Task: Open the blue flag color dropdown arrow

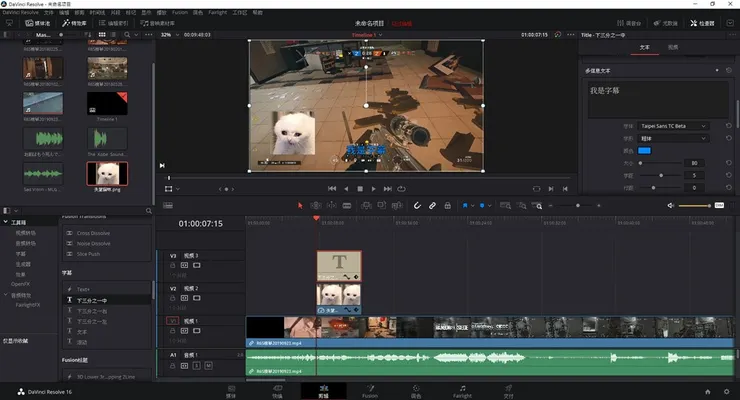Action: [x=471, y=205]
